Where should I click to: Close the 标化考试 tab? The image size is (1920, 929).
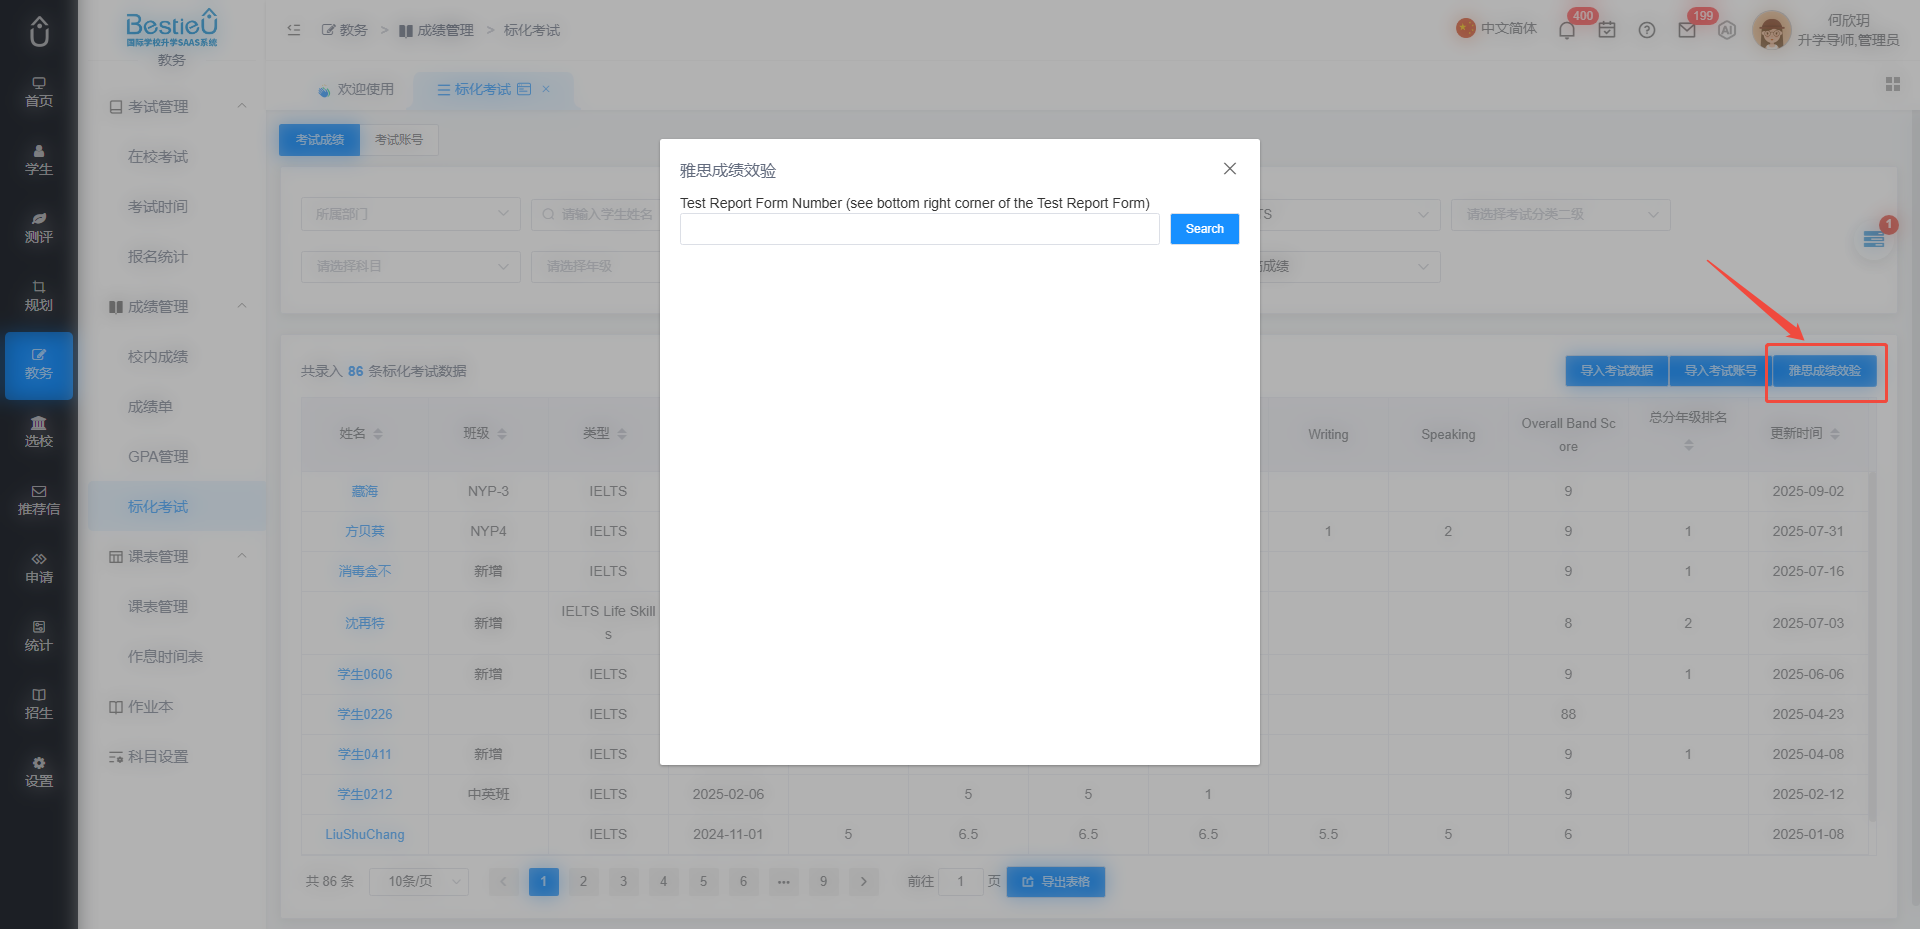click(546, 89)
